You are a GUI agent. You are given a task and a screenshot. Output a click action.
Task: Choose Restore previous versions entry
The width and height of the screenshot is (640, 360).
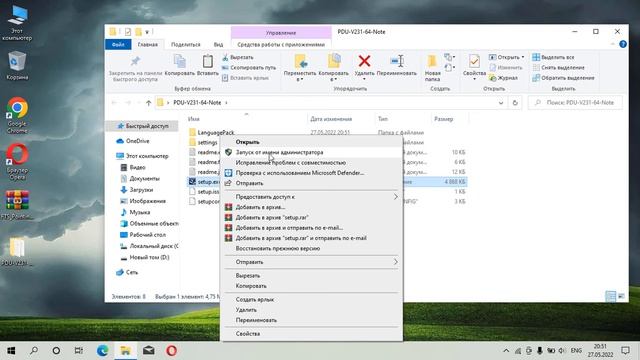[311, 248]
